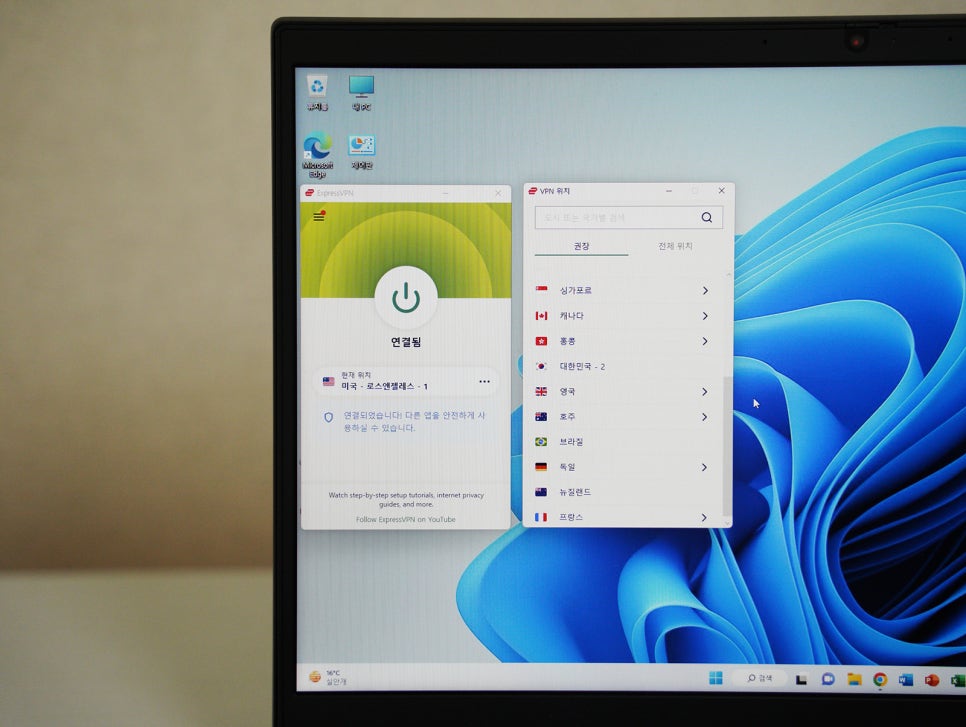This screenshot has height=727, width=966.
Task: Expand the Singapore server list chevron
Action: pyautogui.click(x=705, y=291)
